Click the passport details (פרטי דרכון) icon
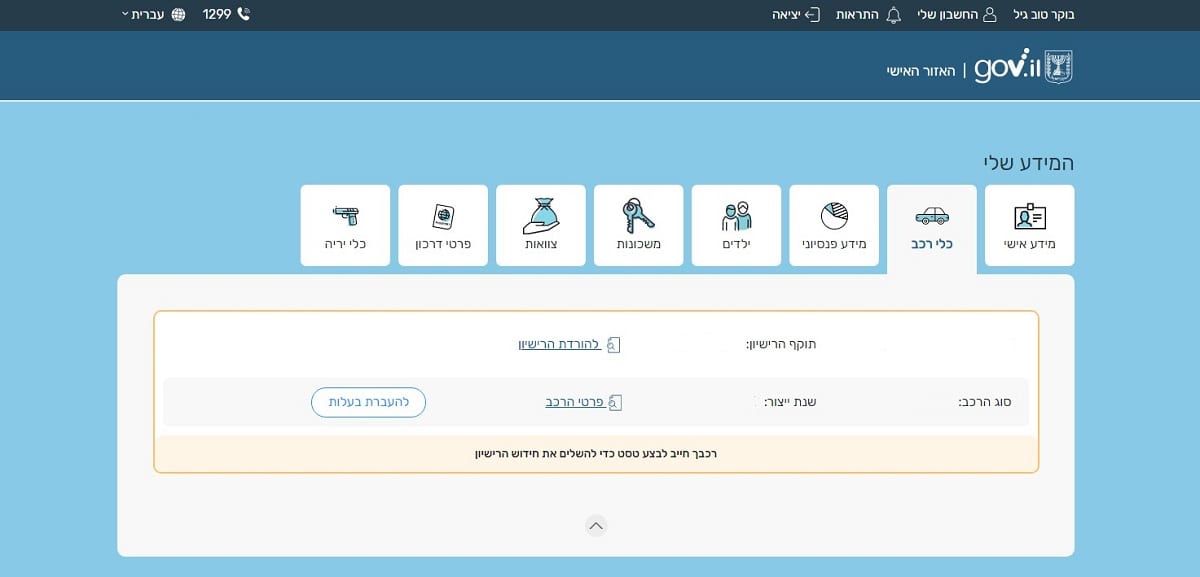The width and height of the screenshot is (1200, 577). coord(443,216)
